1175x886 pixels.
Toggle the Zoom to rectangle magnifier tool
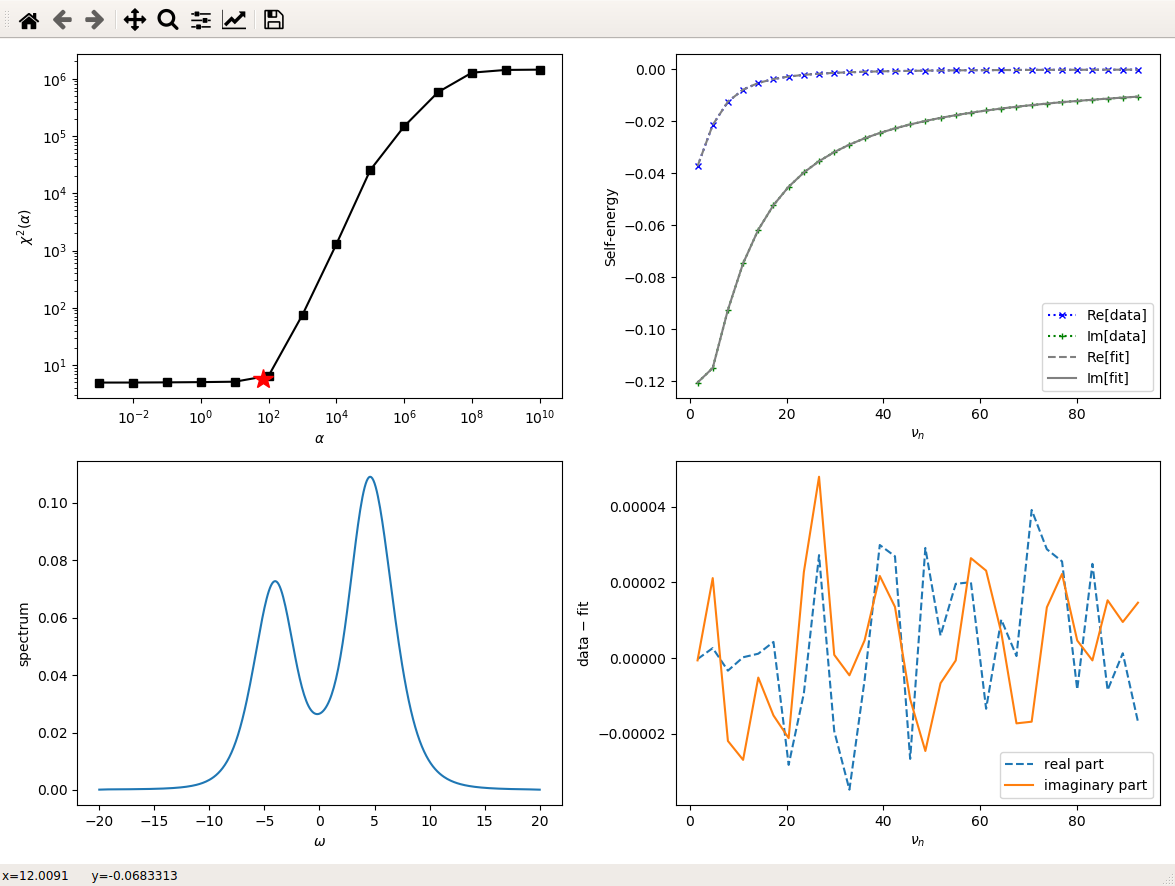[x=168, y=20]
